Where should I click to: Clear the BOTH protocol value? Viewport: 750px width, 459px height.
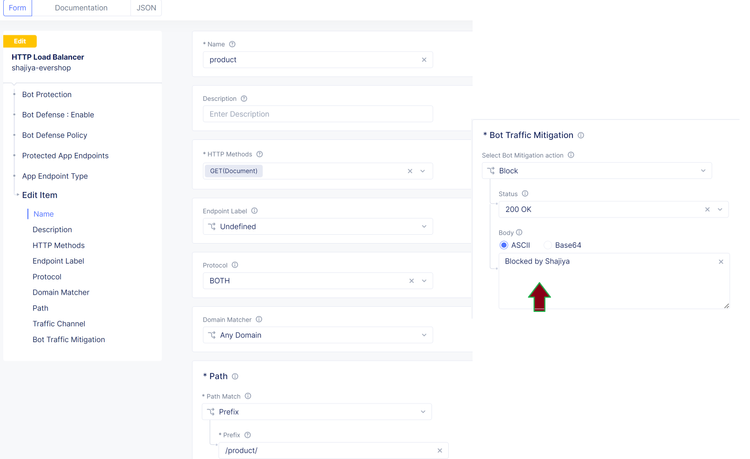coord(411,281)
